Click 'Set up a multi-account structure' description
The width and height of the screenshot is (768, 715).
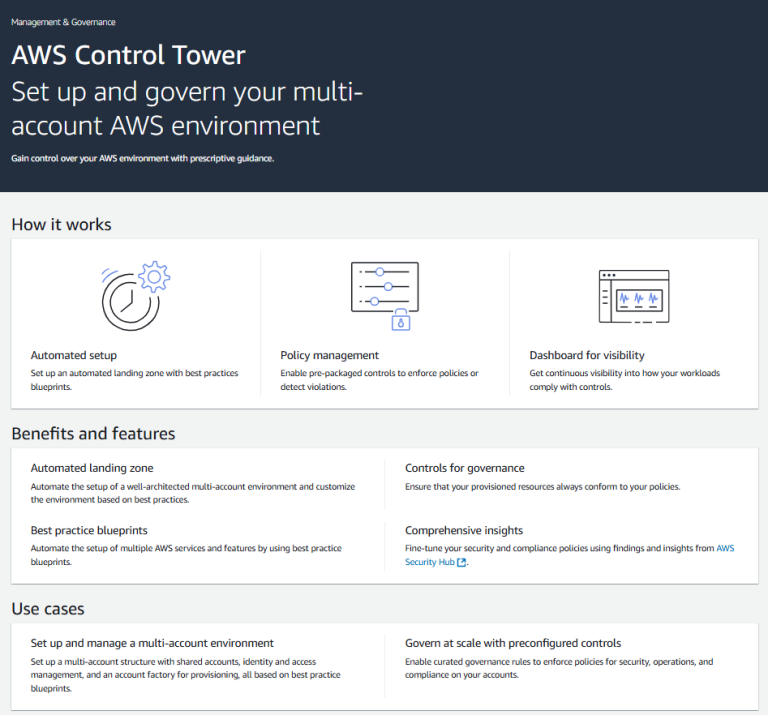185,675
